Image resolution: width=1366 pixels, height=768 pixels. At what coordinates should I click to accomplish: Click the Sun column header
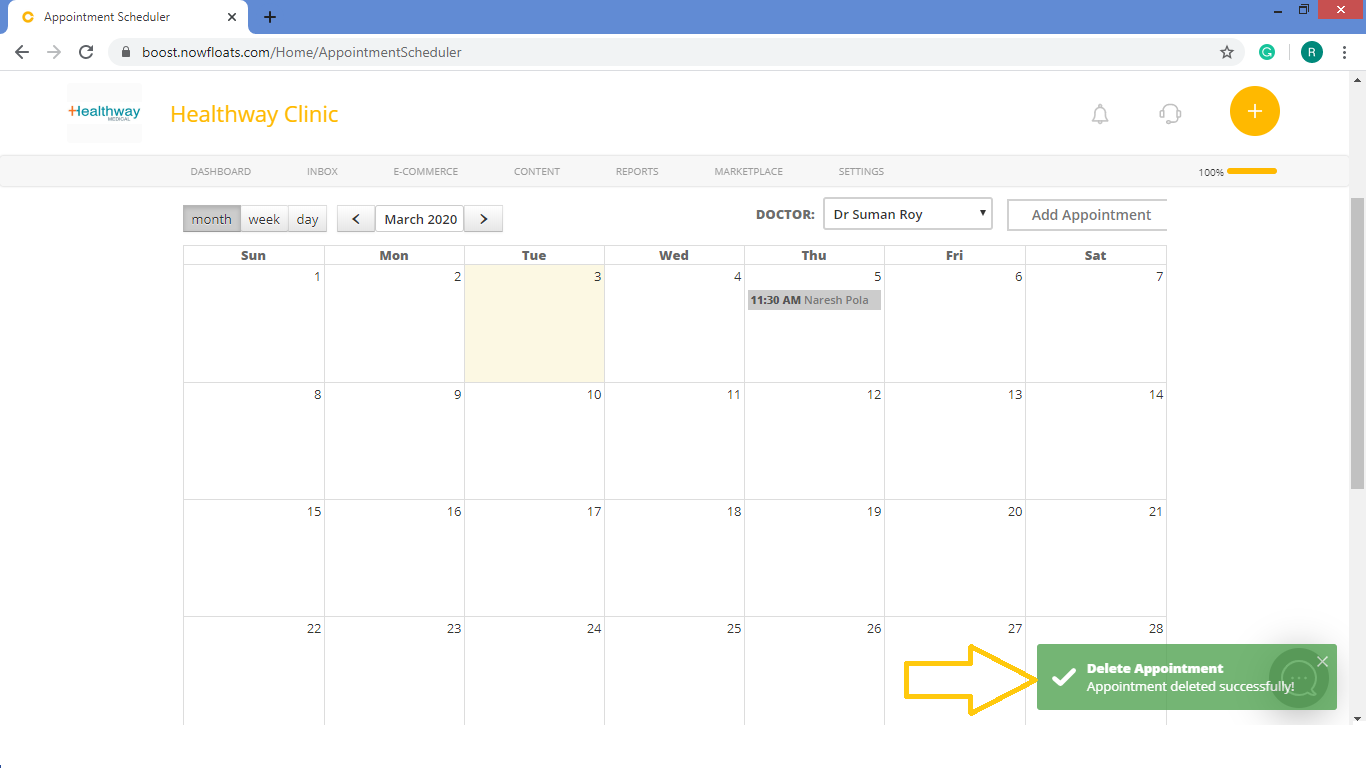coord(254,255)
